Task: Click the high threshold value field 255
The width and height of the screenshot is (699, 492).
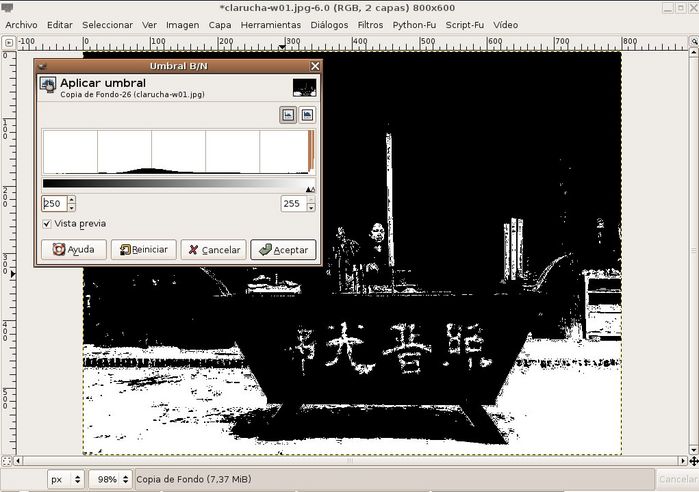Action: (294, 204)
